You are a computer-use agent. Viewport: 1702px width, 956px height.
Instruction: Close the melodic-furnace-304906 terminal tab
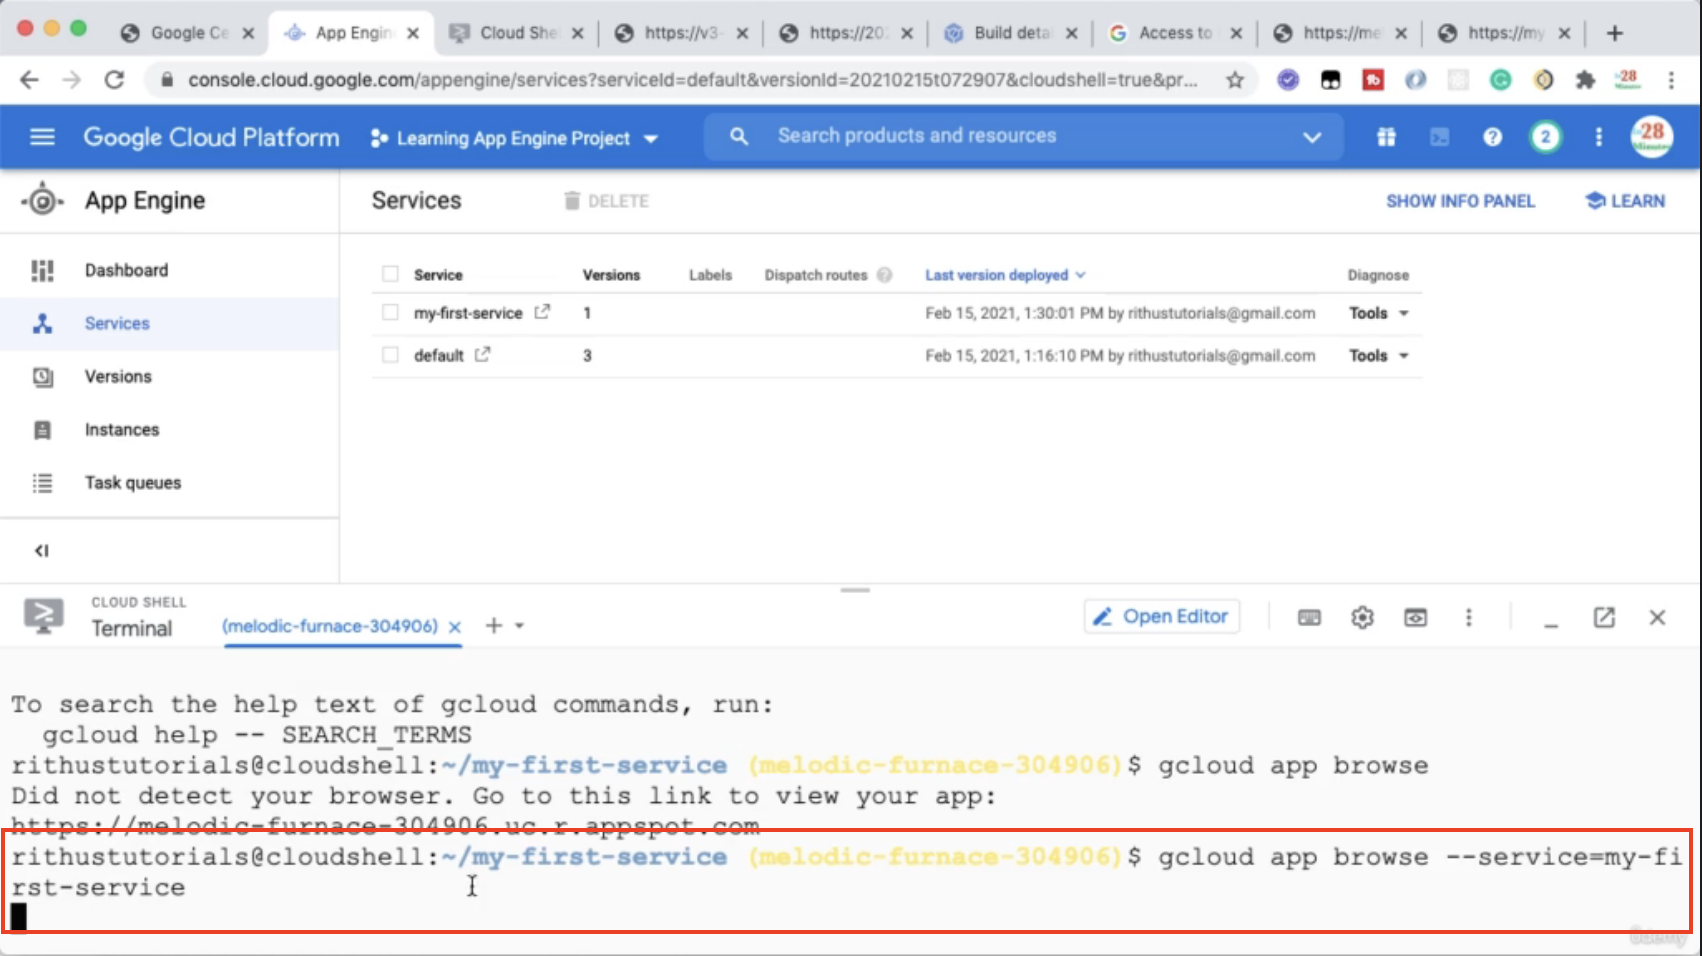pos(455,627)
